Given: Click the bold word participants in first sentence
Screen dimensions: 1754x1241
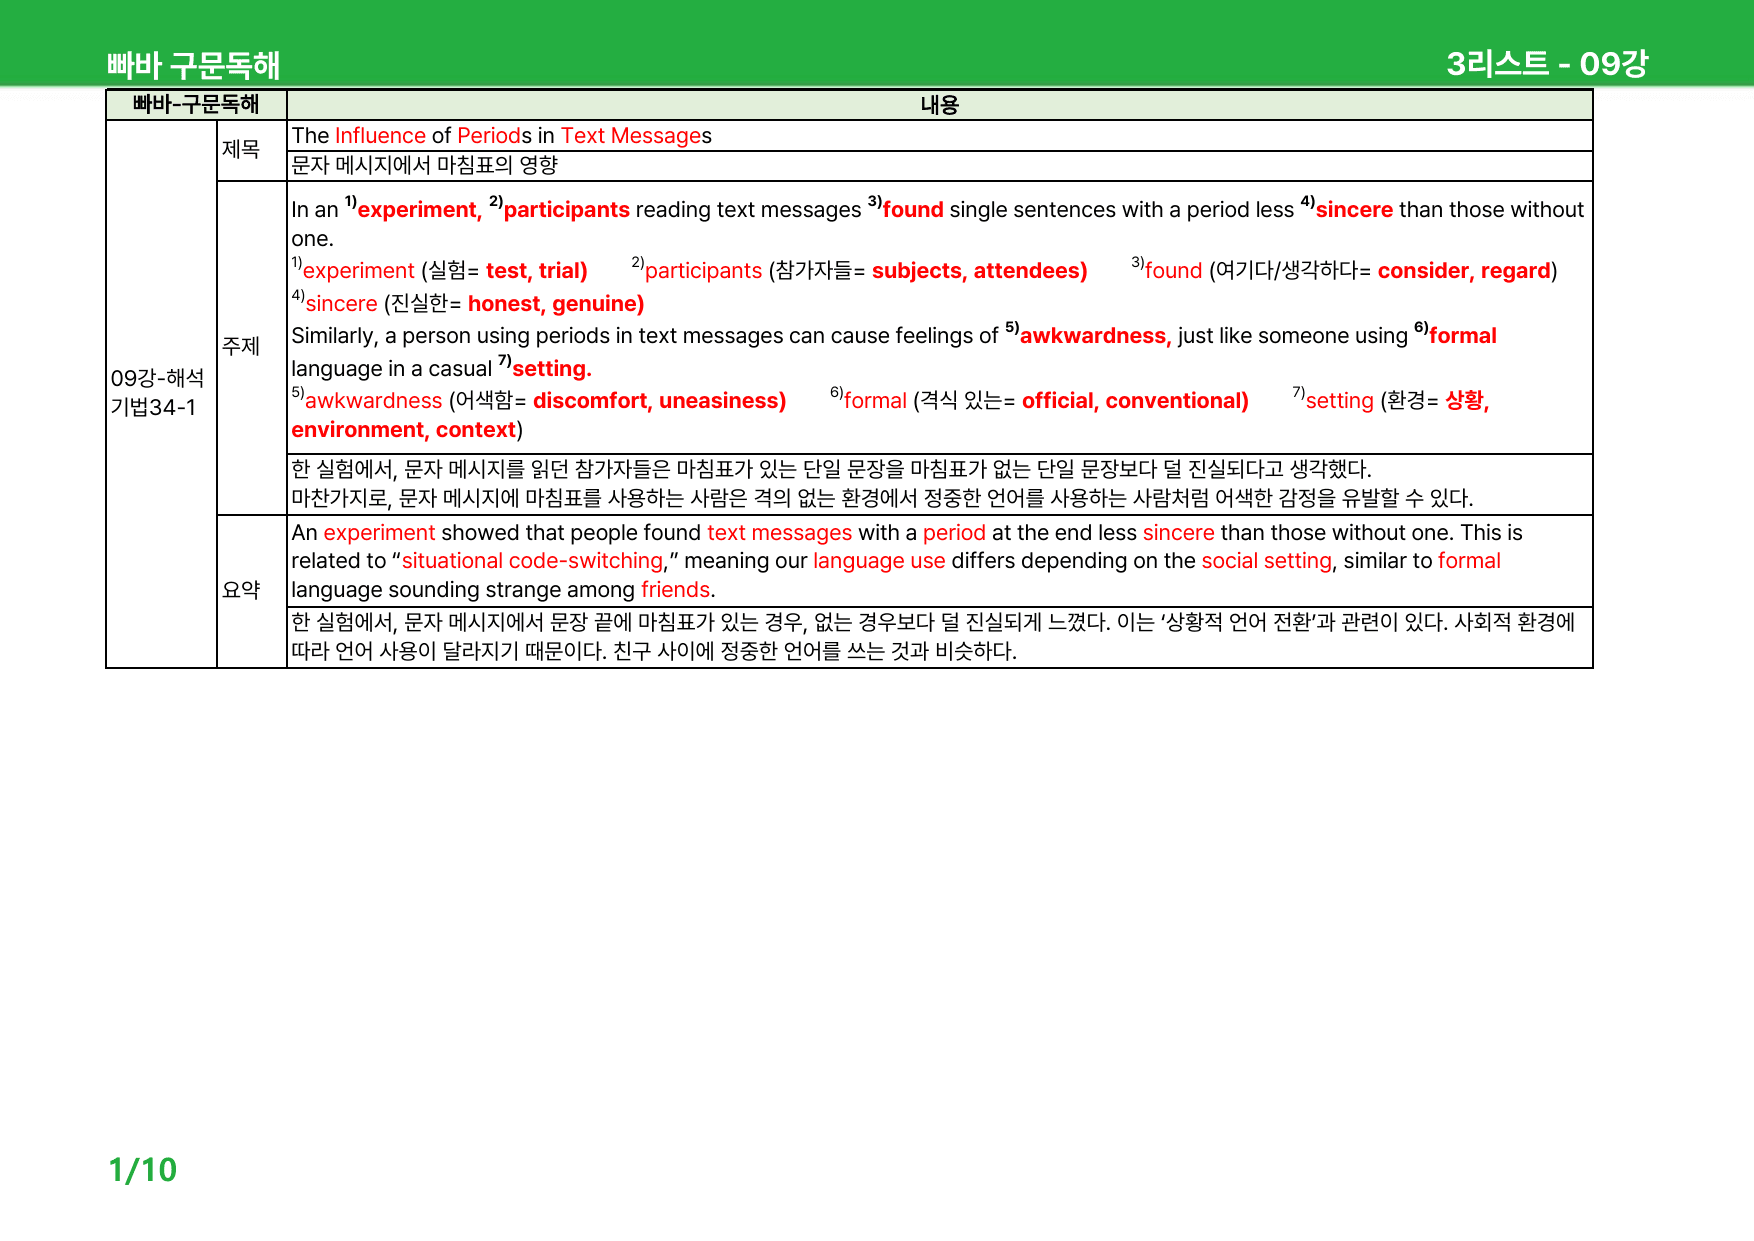Looking at the screenshot, I should tap(566, 209).
